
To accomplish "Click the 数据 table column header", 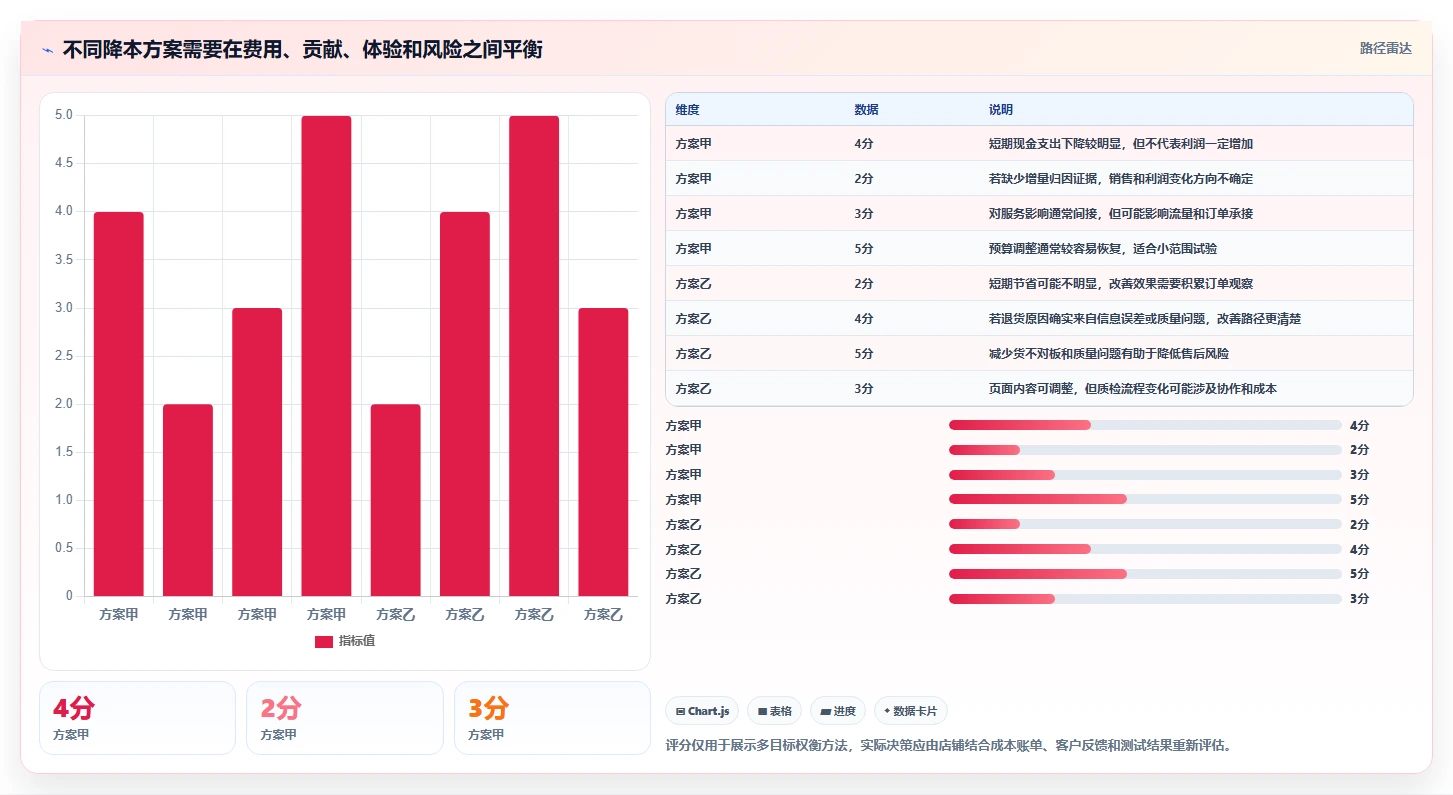I will point(867,110).
